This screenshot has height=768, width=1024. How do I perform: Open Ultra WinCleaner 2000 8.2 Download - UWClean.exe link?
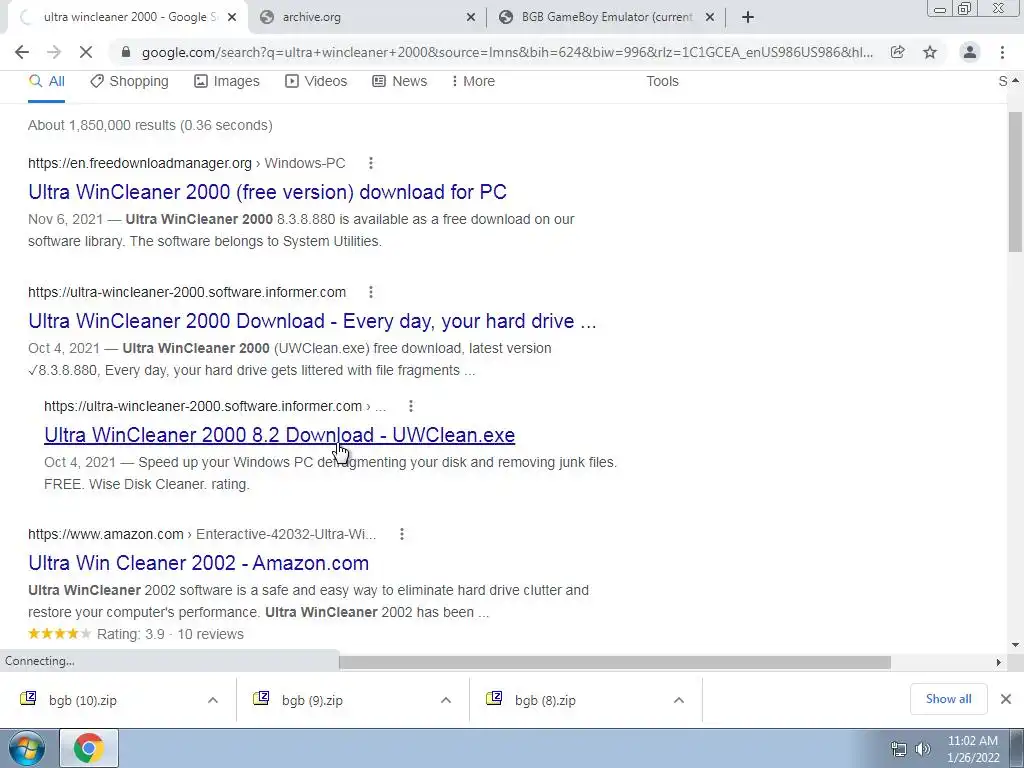[x=280, y=434]
